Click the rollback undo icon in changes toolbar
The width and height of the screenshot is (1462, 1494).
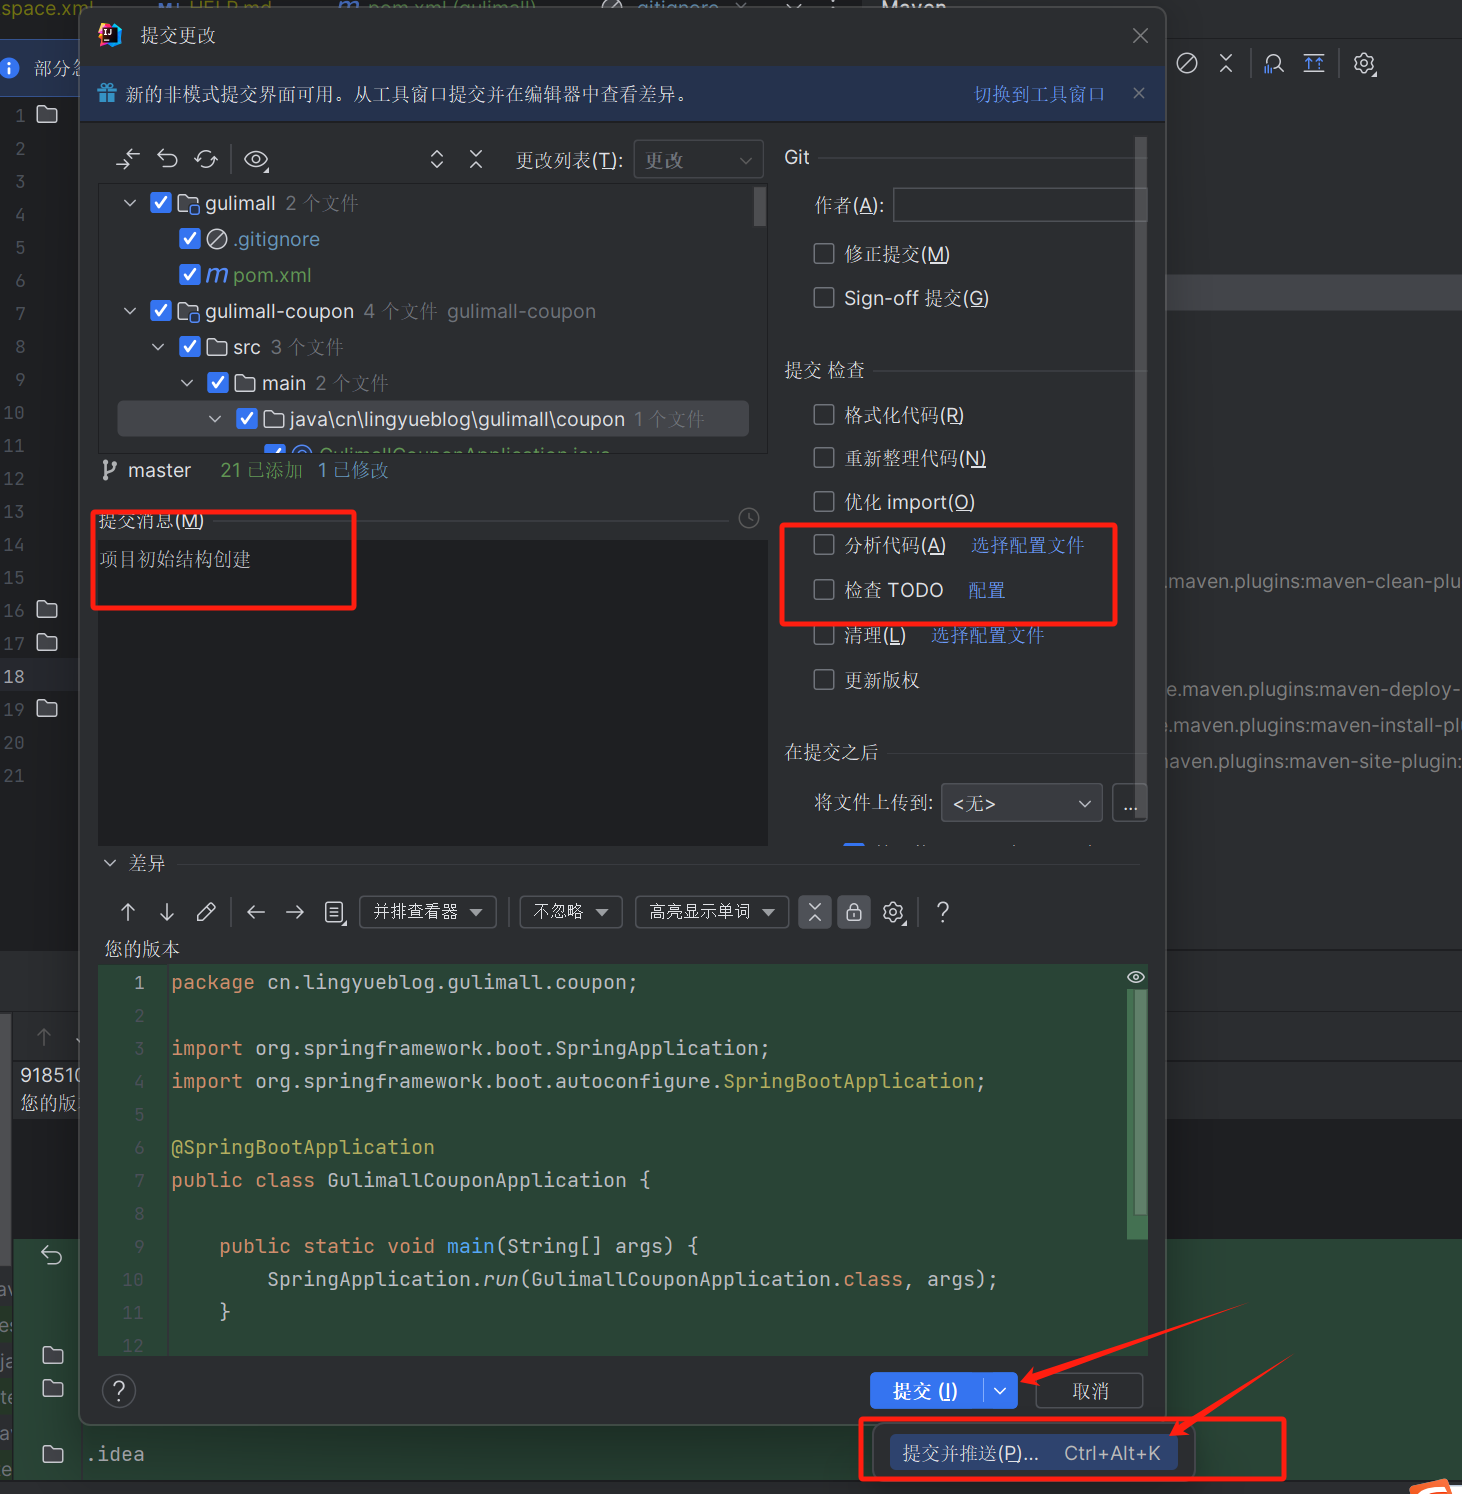[x=167, y=159]
